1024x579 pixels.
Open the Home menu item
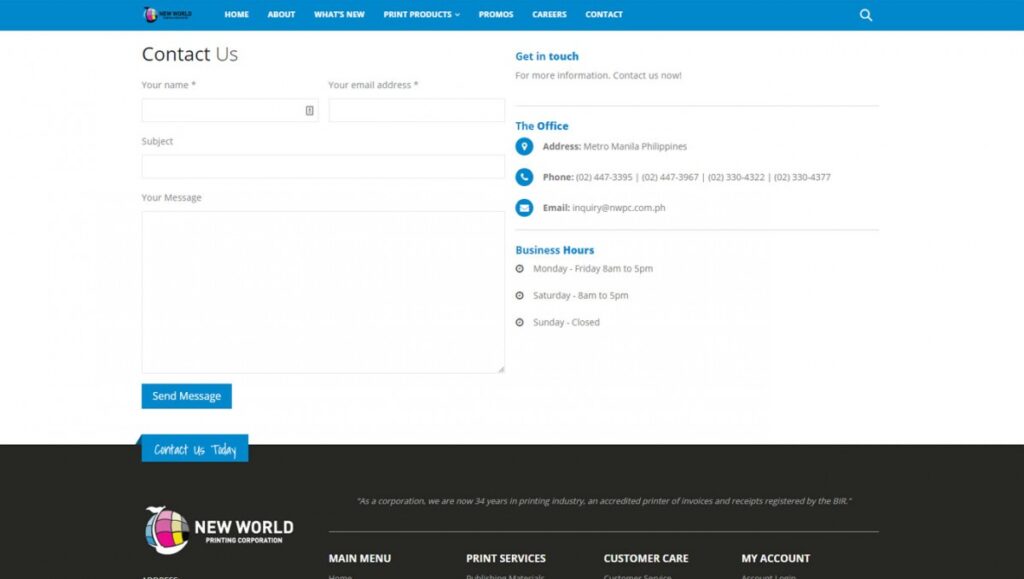coord(237,15)
